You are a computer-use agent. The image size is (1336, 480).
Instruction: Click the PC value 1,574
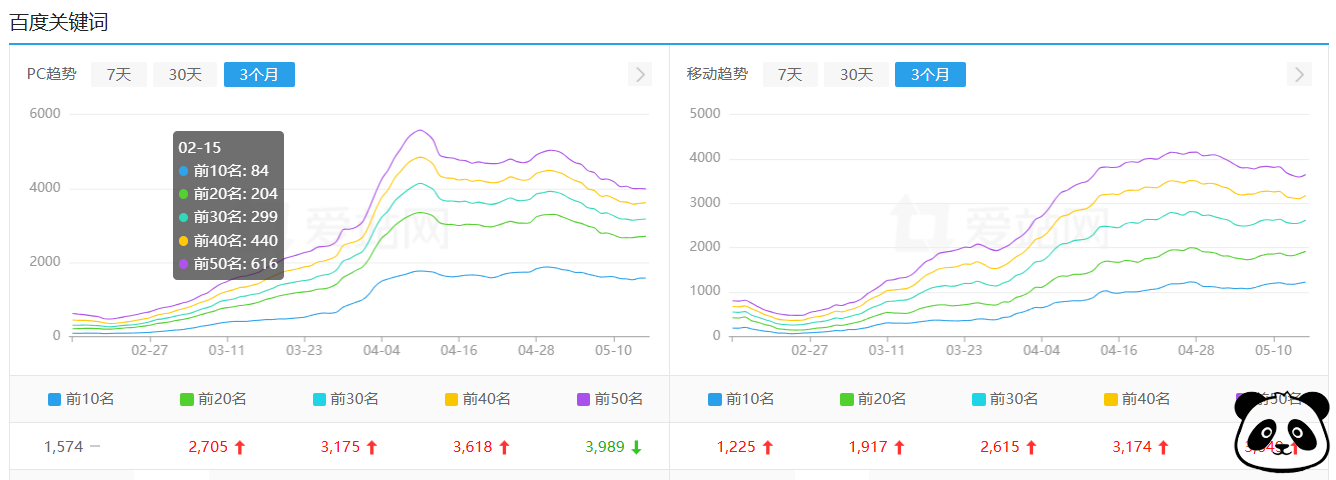coord(63,447)
